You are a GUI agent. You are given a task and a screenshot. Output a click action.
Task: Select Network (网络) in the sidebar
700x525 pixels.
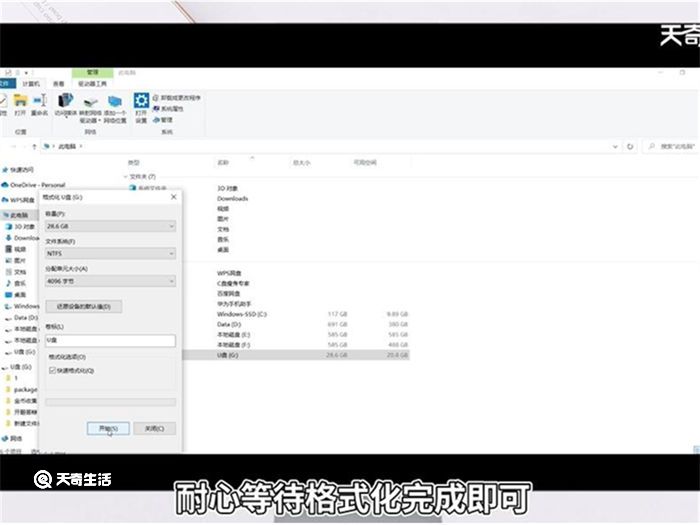click(x=12, y=438)
